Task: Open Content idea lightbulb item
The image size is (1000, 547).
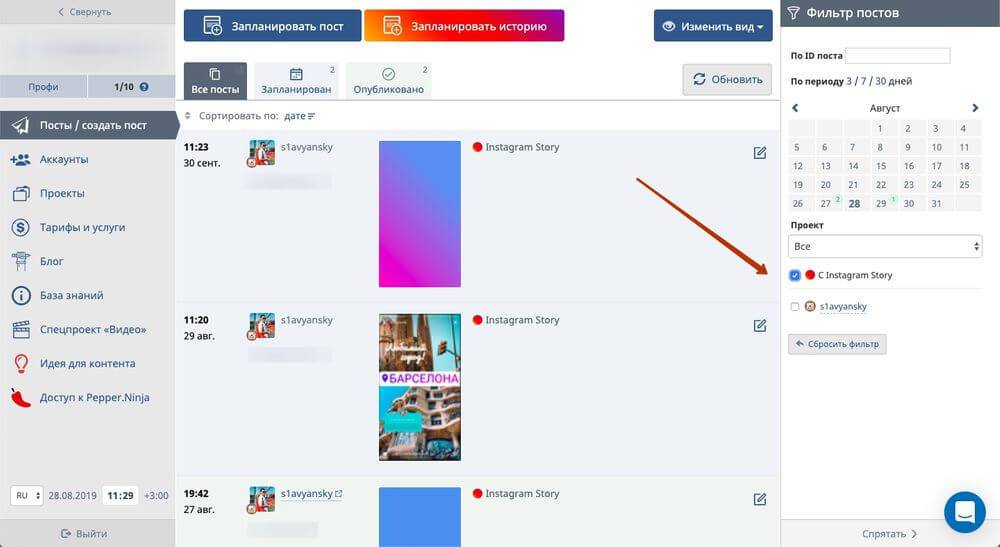Action: click(20, 363)
